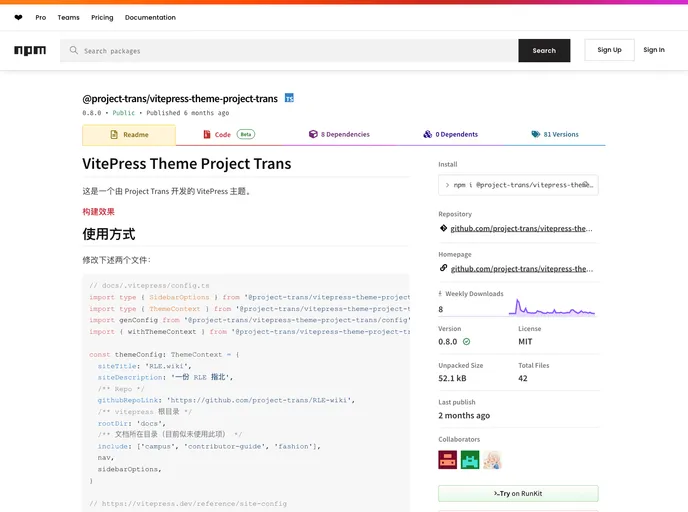This screenshot has height=512, width=688.
Task: Open the Pro menu item
Action: pyautogui.click(x=41, y=18)
